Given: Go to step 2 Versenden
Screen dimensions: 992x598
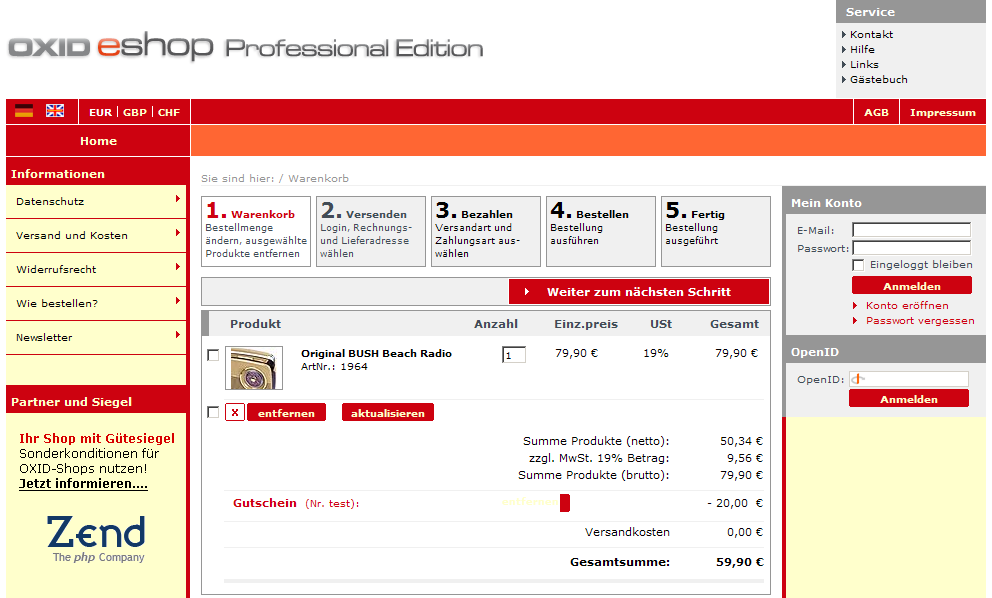Looking at the screenshot, I should 370,232.
